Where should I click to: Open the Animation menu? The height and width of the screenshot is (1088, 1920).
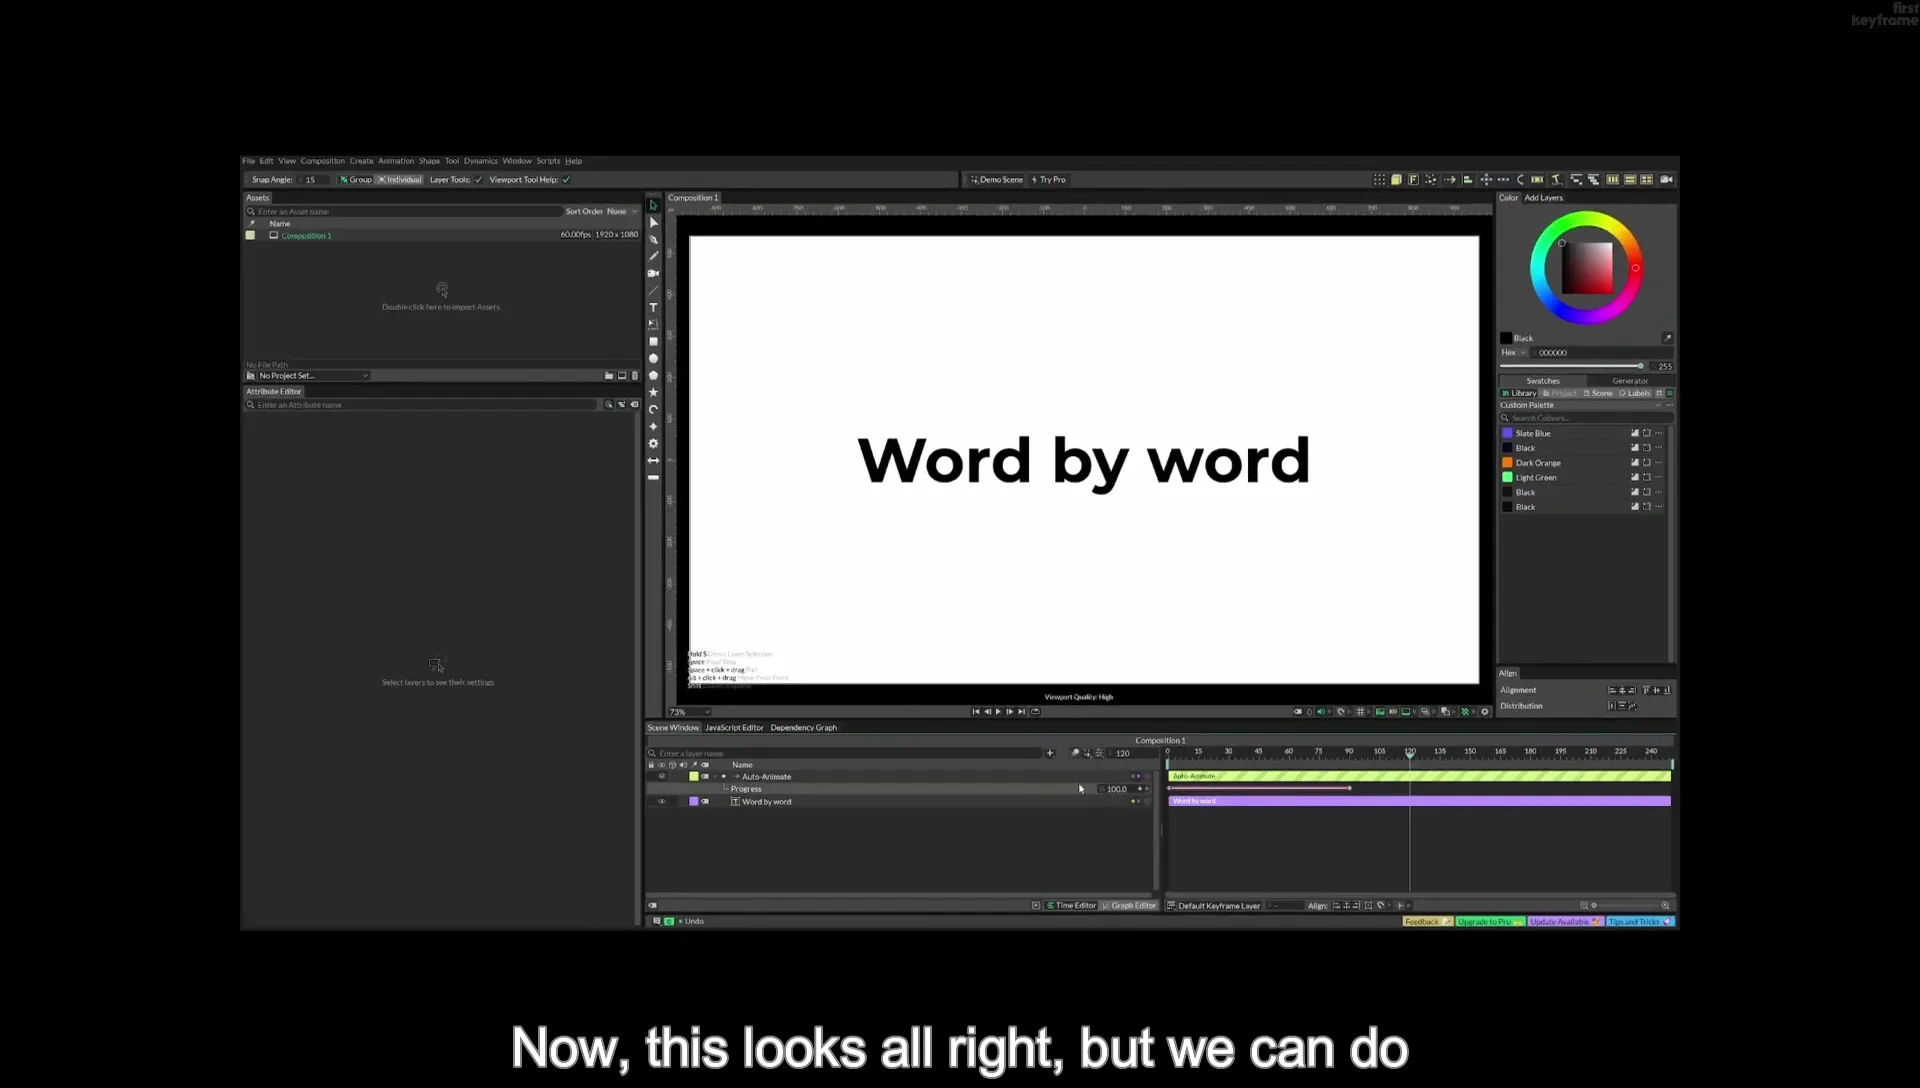click(x=396, y=161)
